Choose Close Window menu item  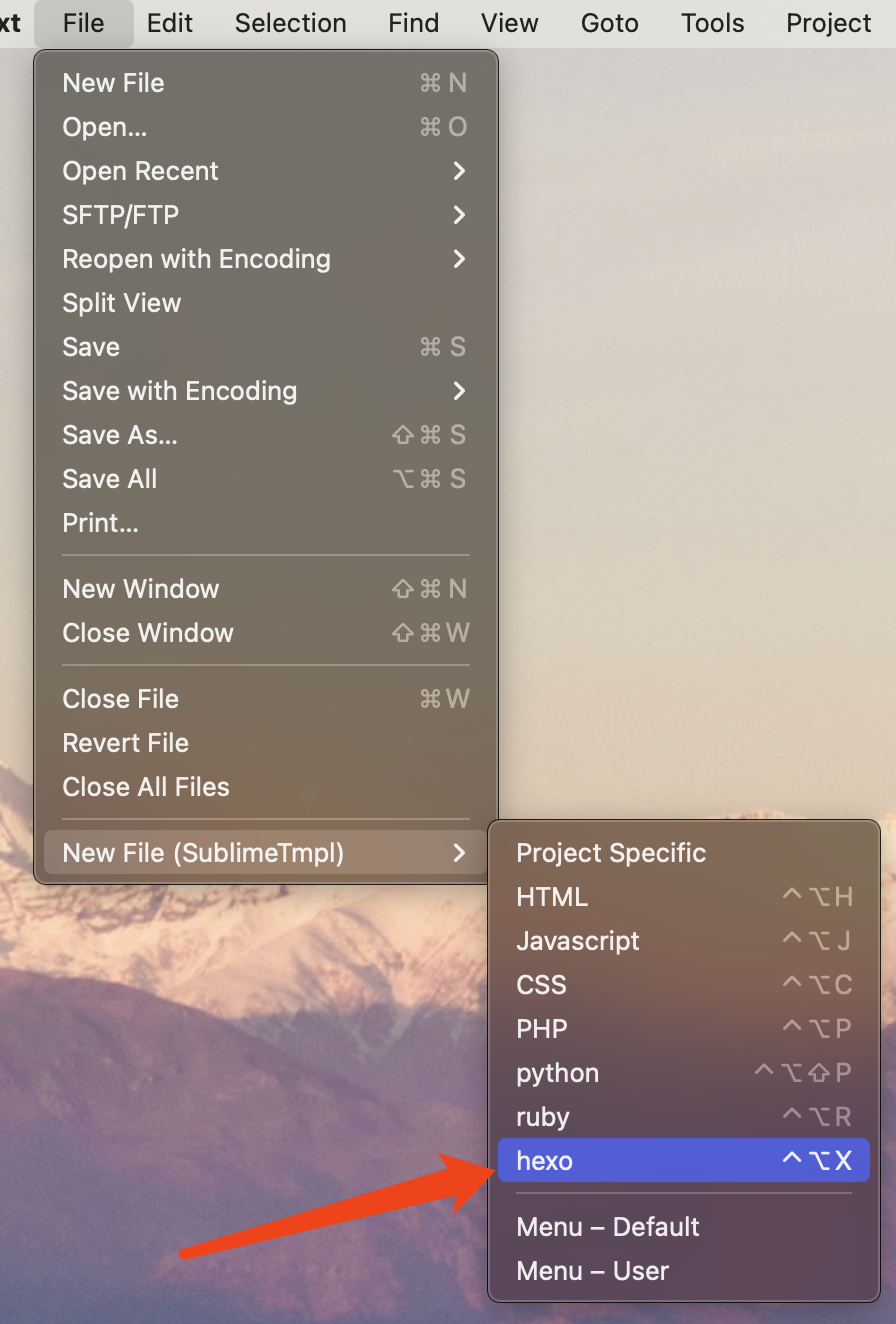click(x=266, y=633)
